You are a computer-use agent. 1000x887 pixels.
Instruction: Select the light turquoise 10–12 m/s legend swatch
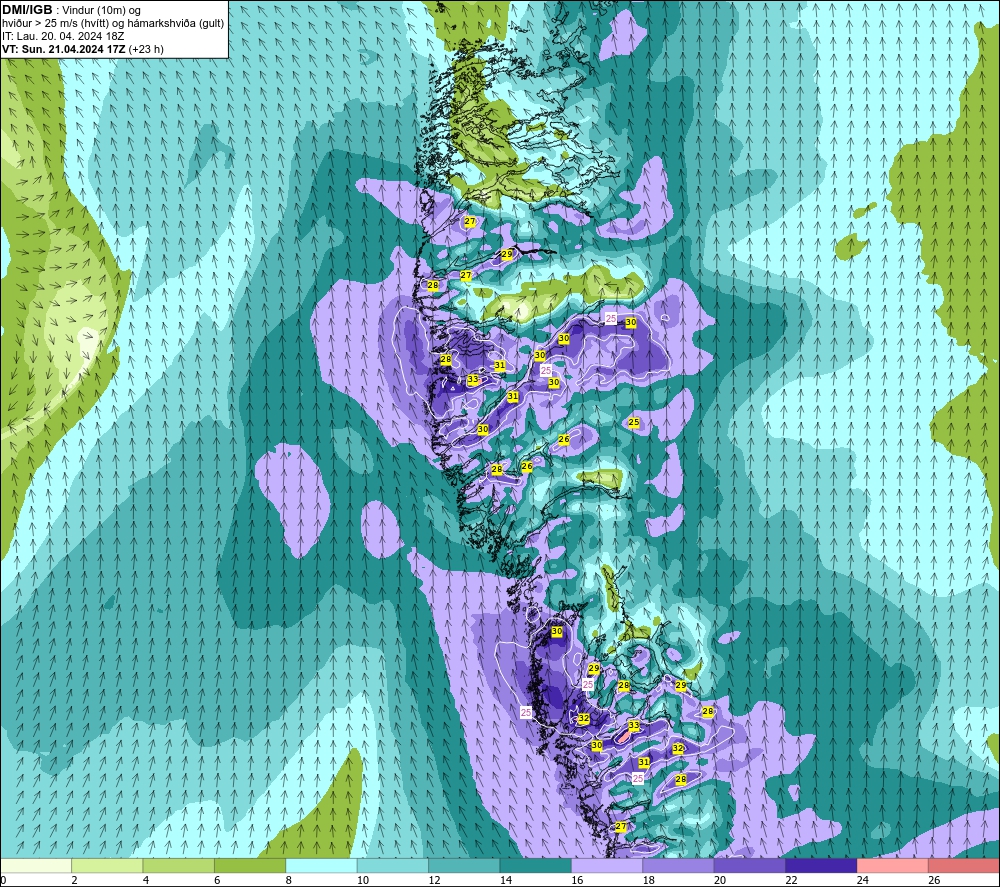393,865
